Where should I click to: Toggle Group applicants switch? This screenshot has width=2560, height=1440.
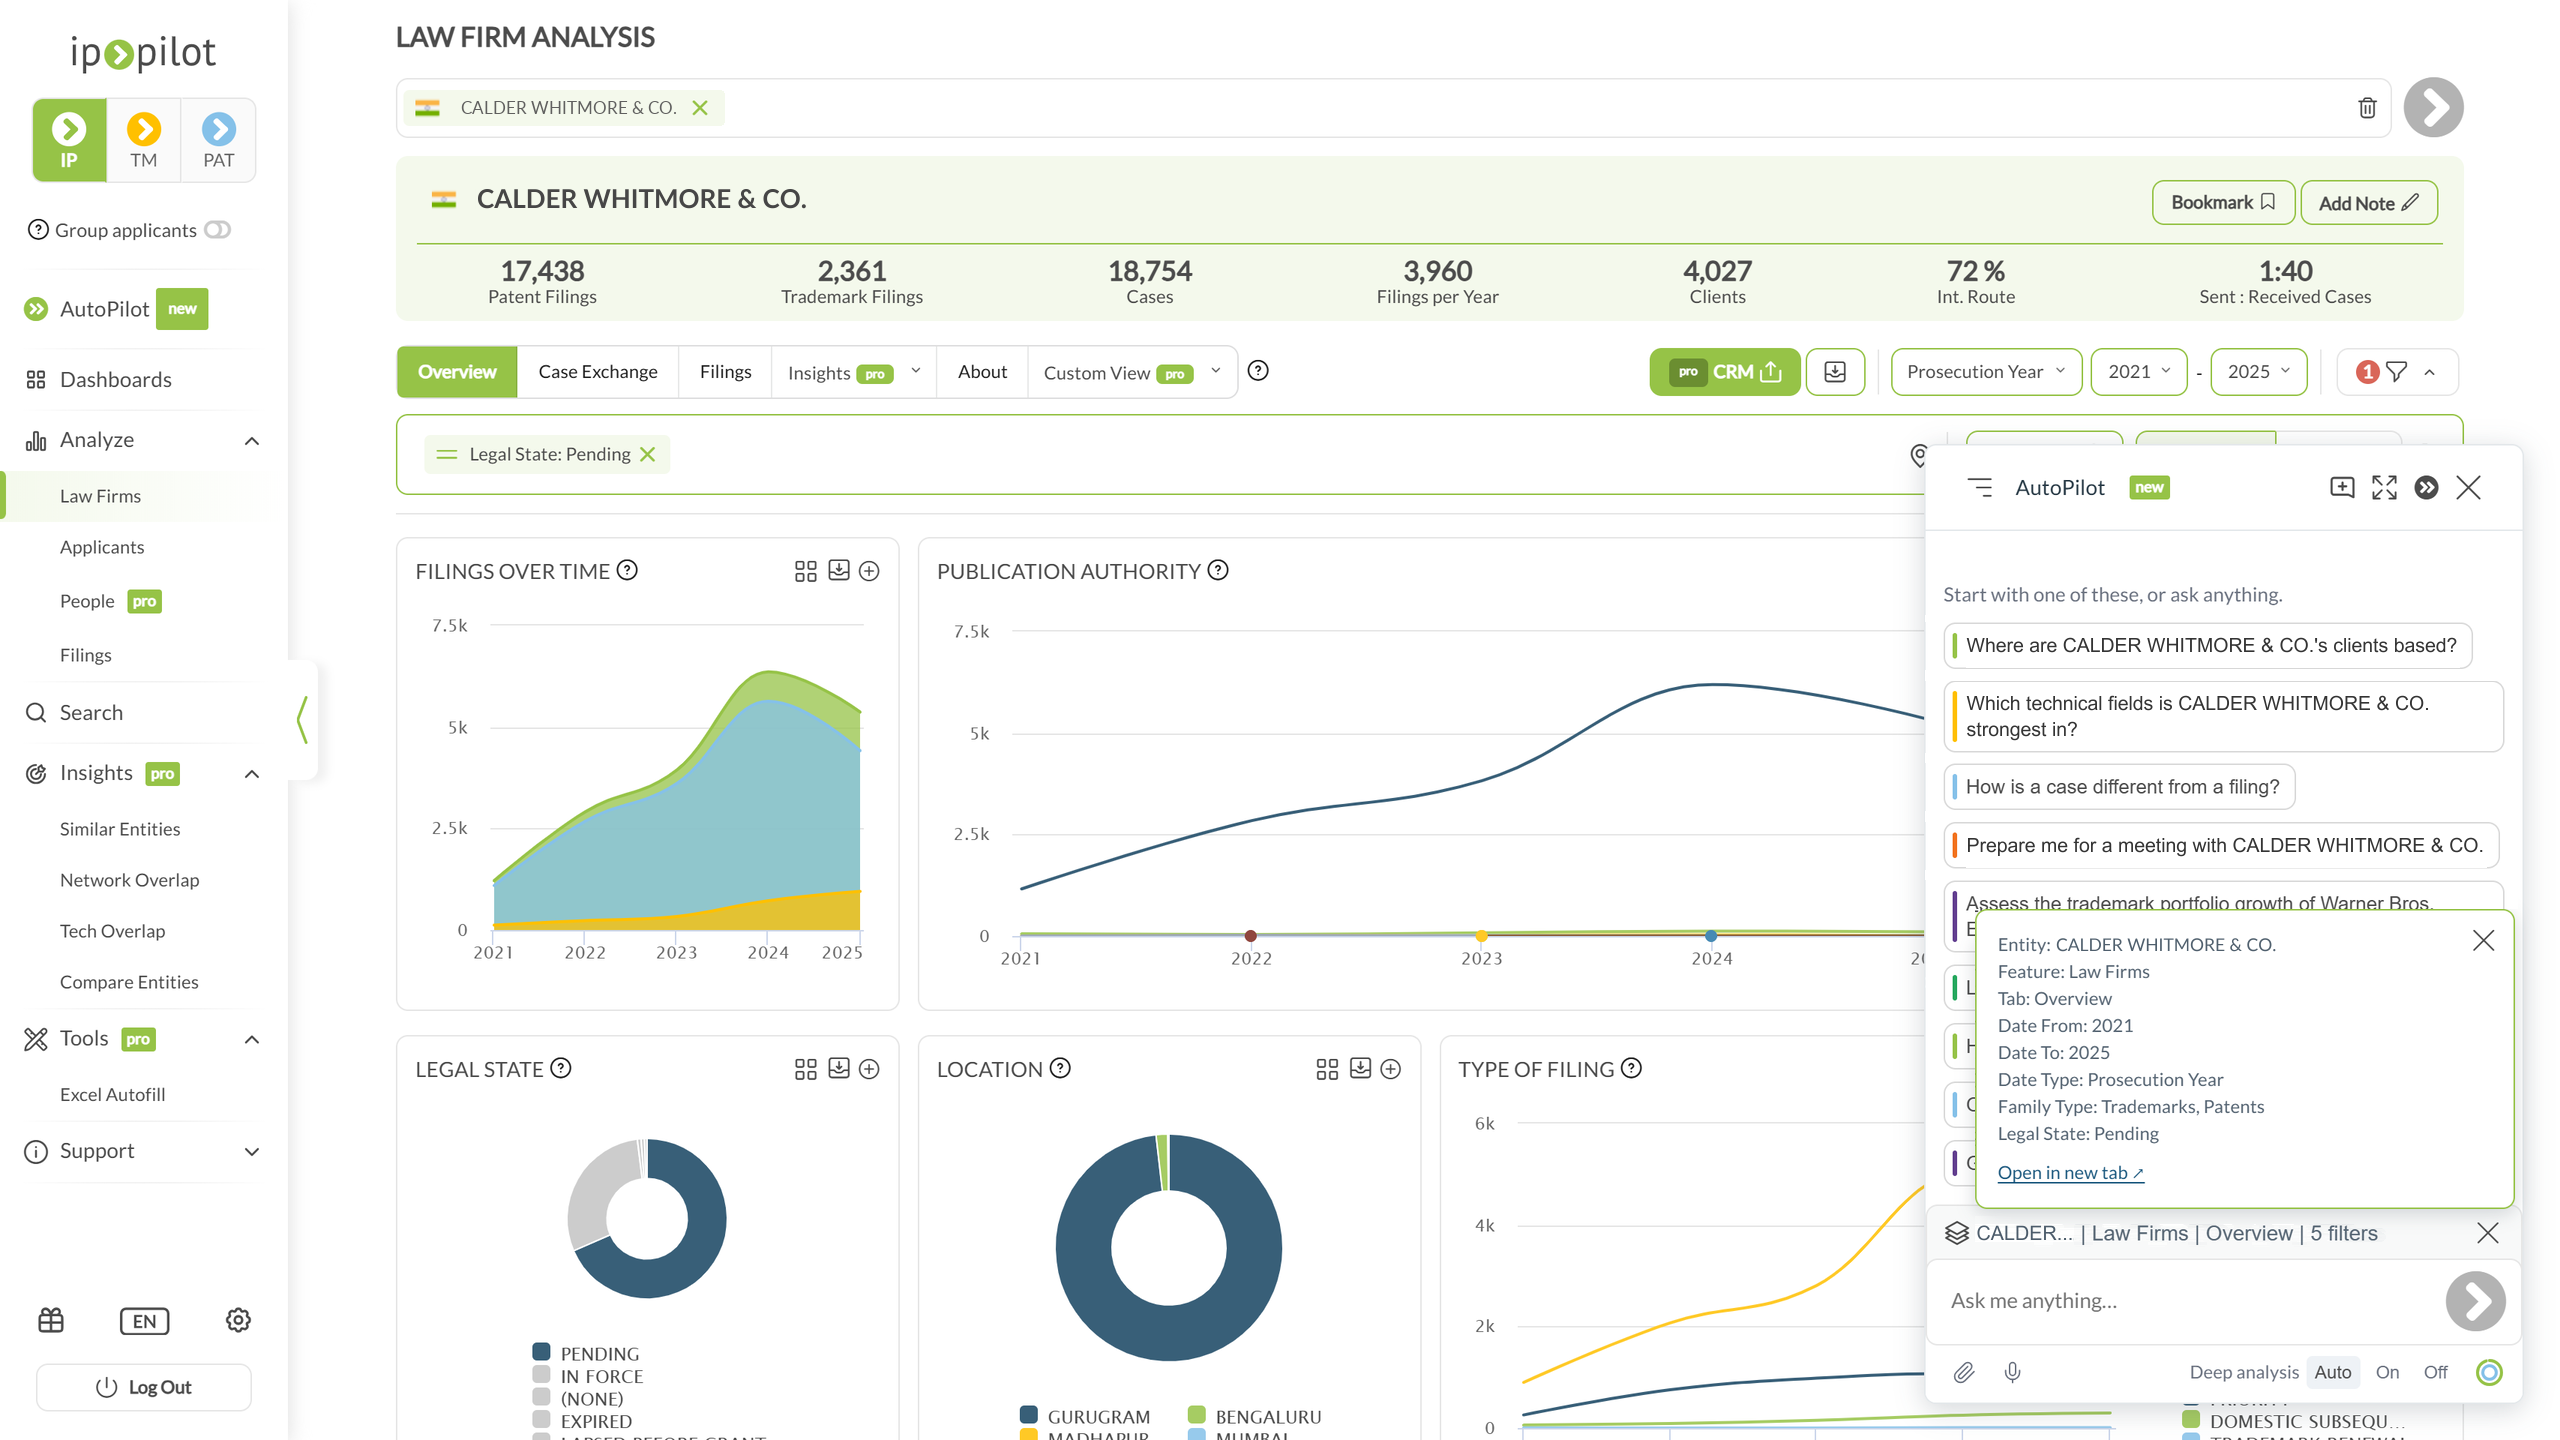click(x=217, y=230)
